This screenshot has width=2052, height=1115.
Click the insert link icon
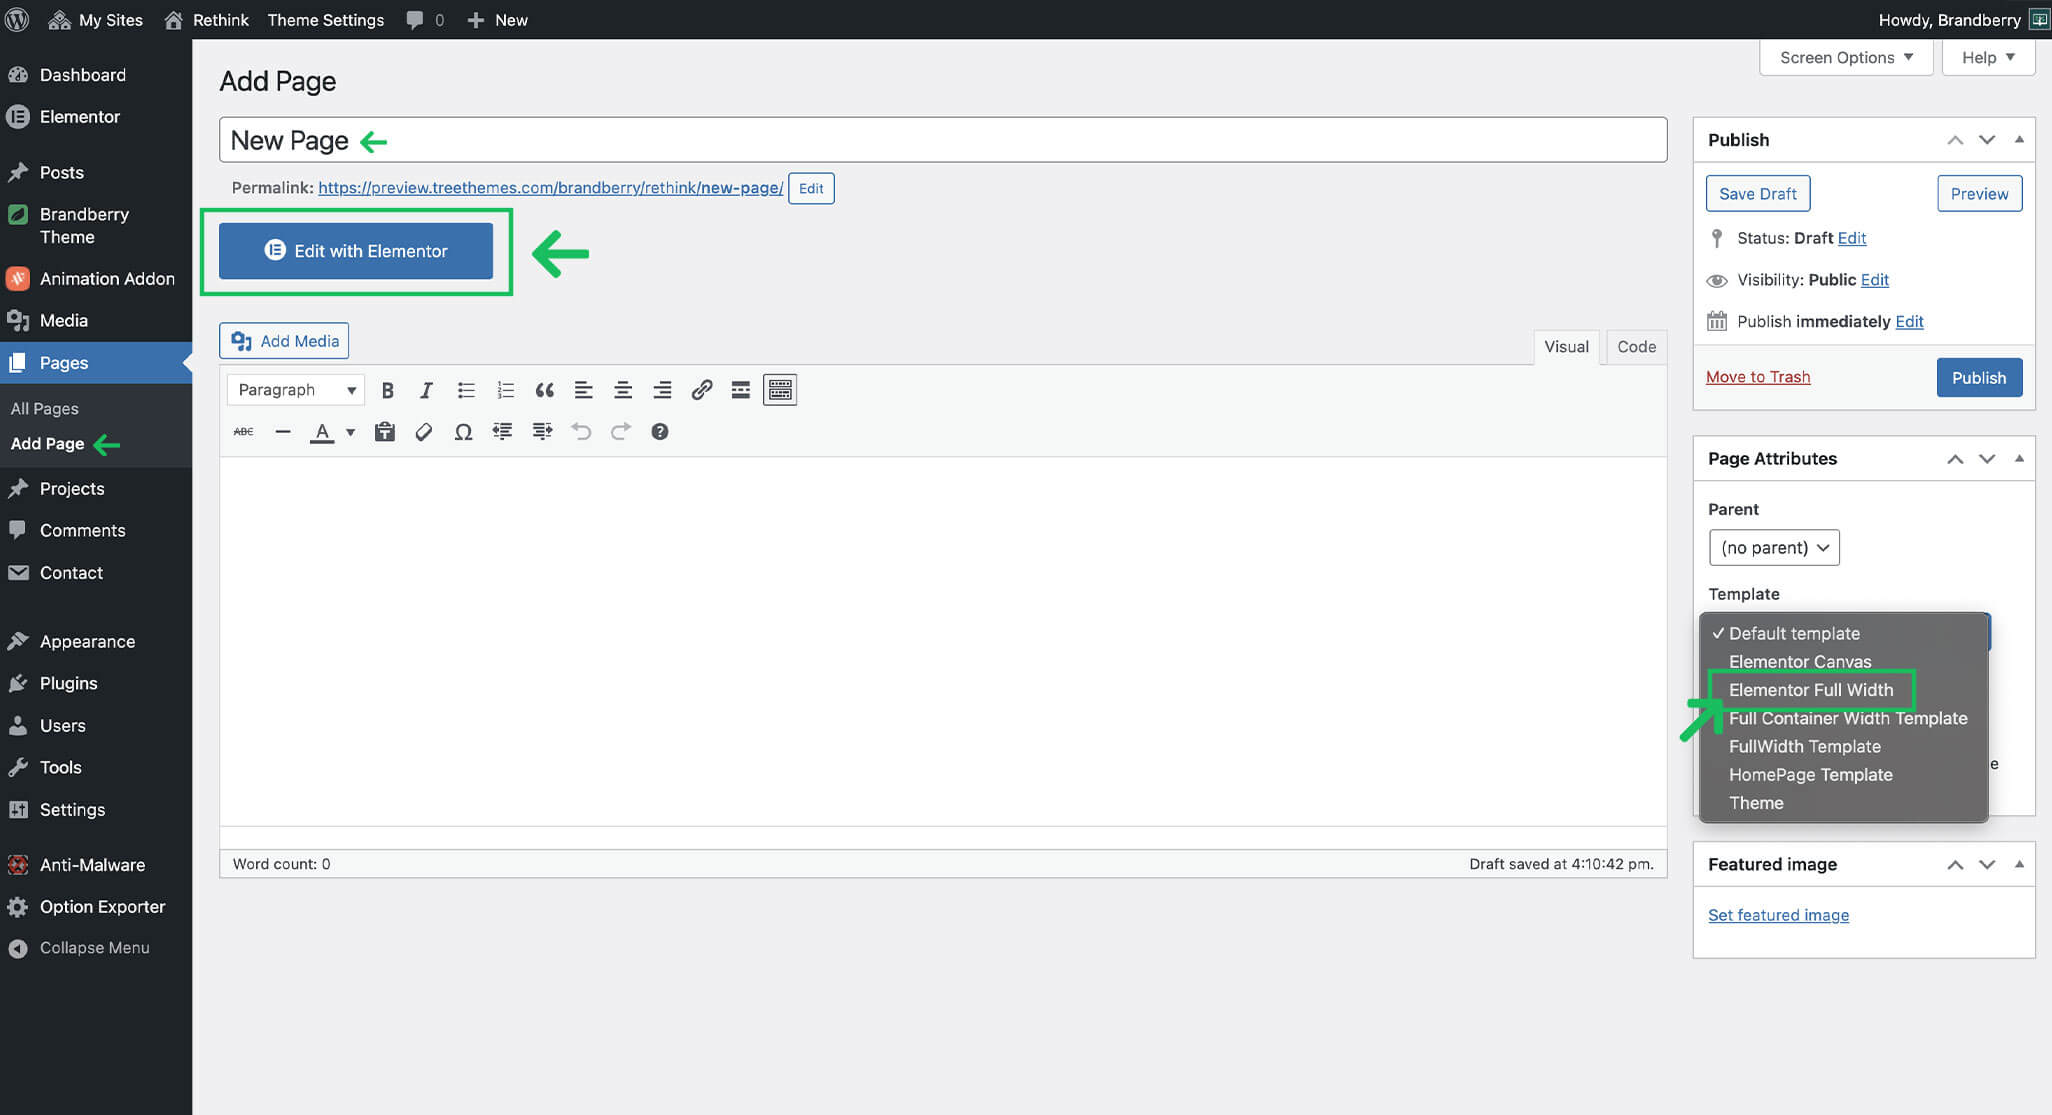click(x=701, y=390)
